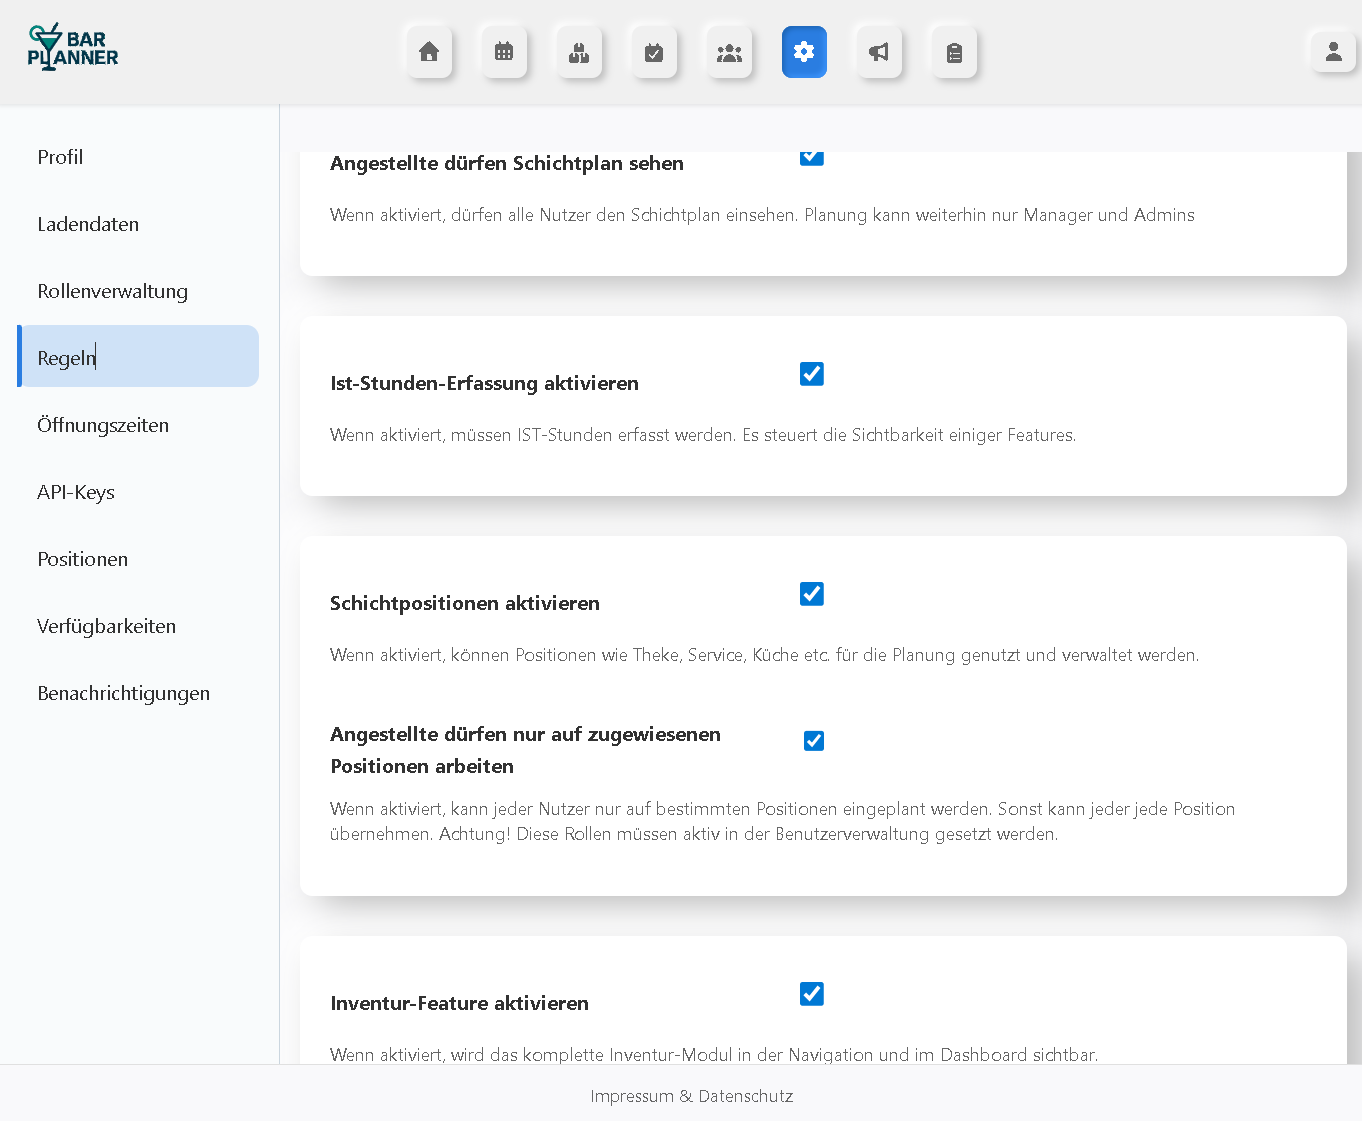Image resolution: width=1362 pixels, height=1121 pixels.
Task: Open the calendar grid icon
Action: pyautogui.click(x=504, y=52)
